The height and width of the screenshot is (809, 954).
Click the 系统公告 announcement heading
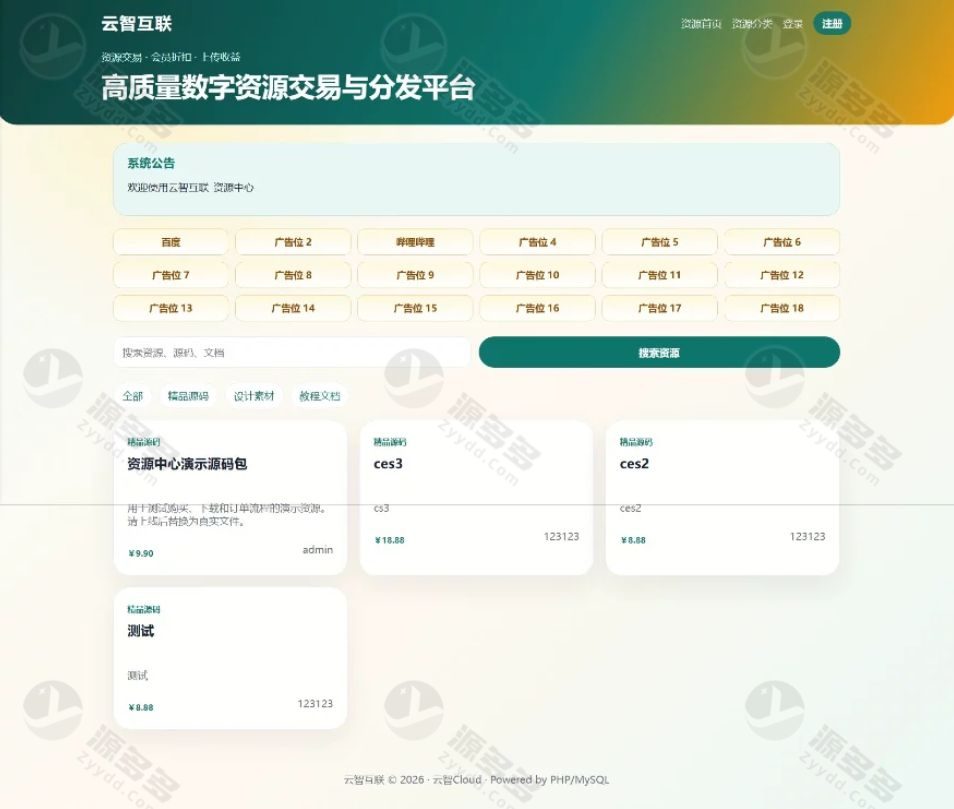click(x=151, y=162)
